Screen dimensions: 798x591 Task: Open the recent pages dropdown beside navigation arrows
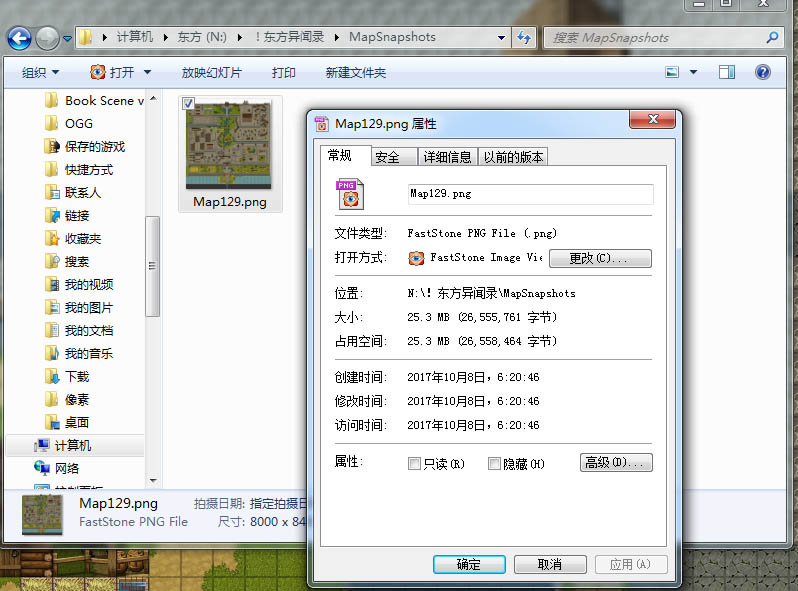[67, 38]
